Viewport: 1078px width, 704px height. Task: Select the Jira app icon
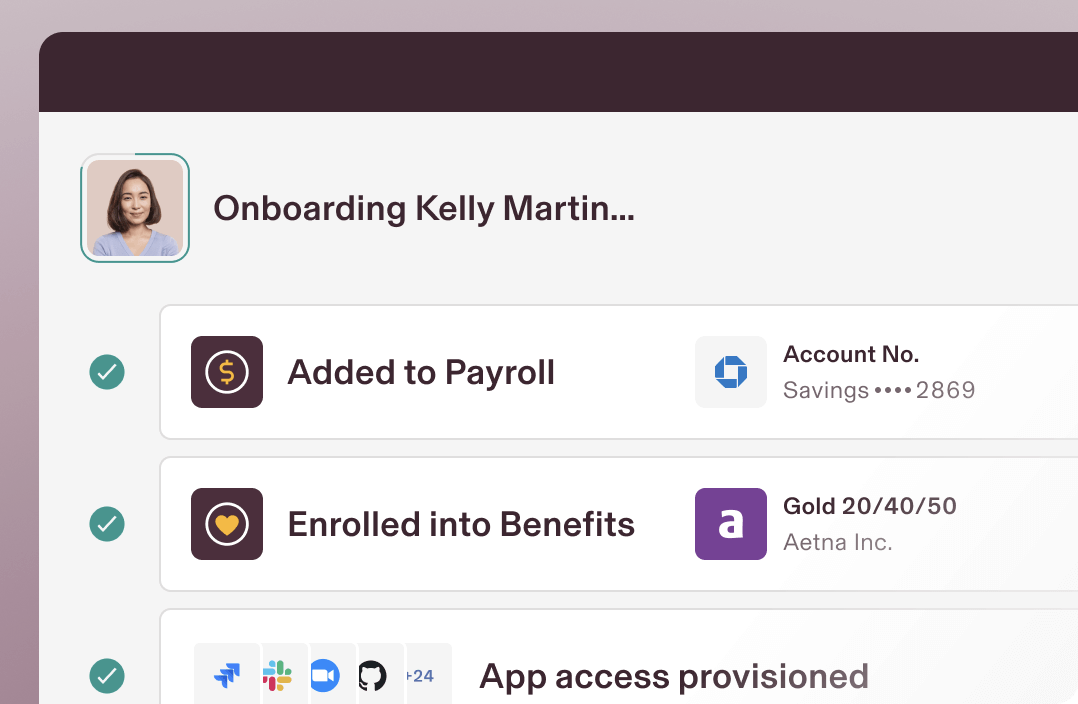(x=227, y=674)
